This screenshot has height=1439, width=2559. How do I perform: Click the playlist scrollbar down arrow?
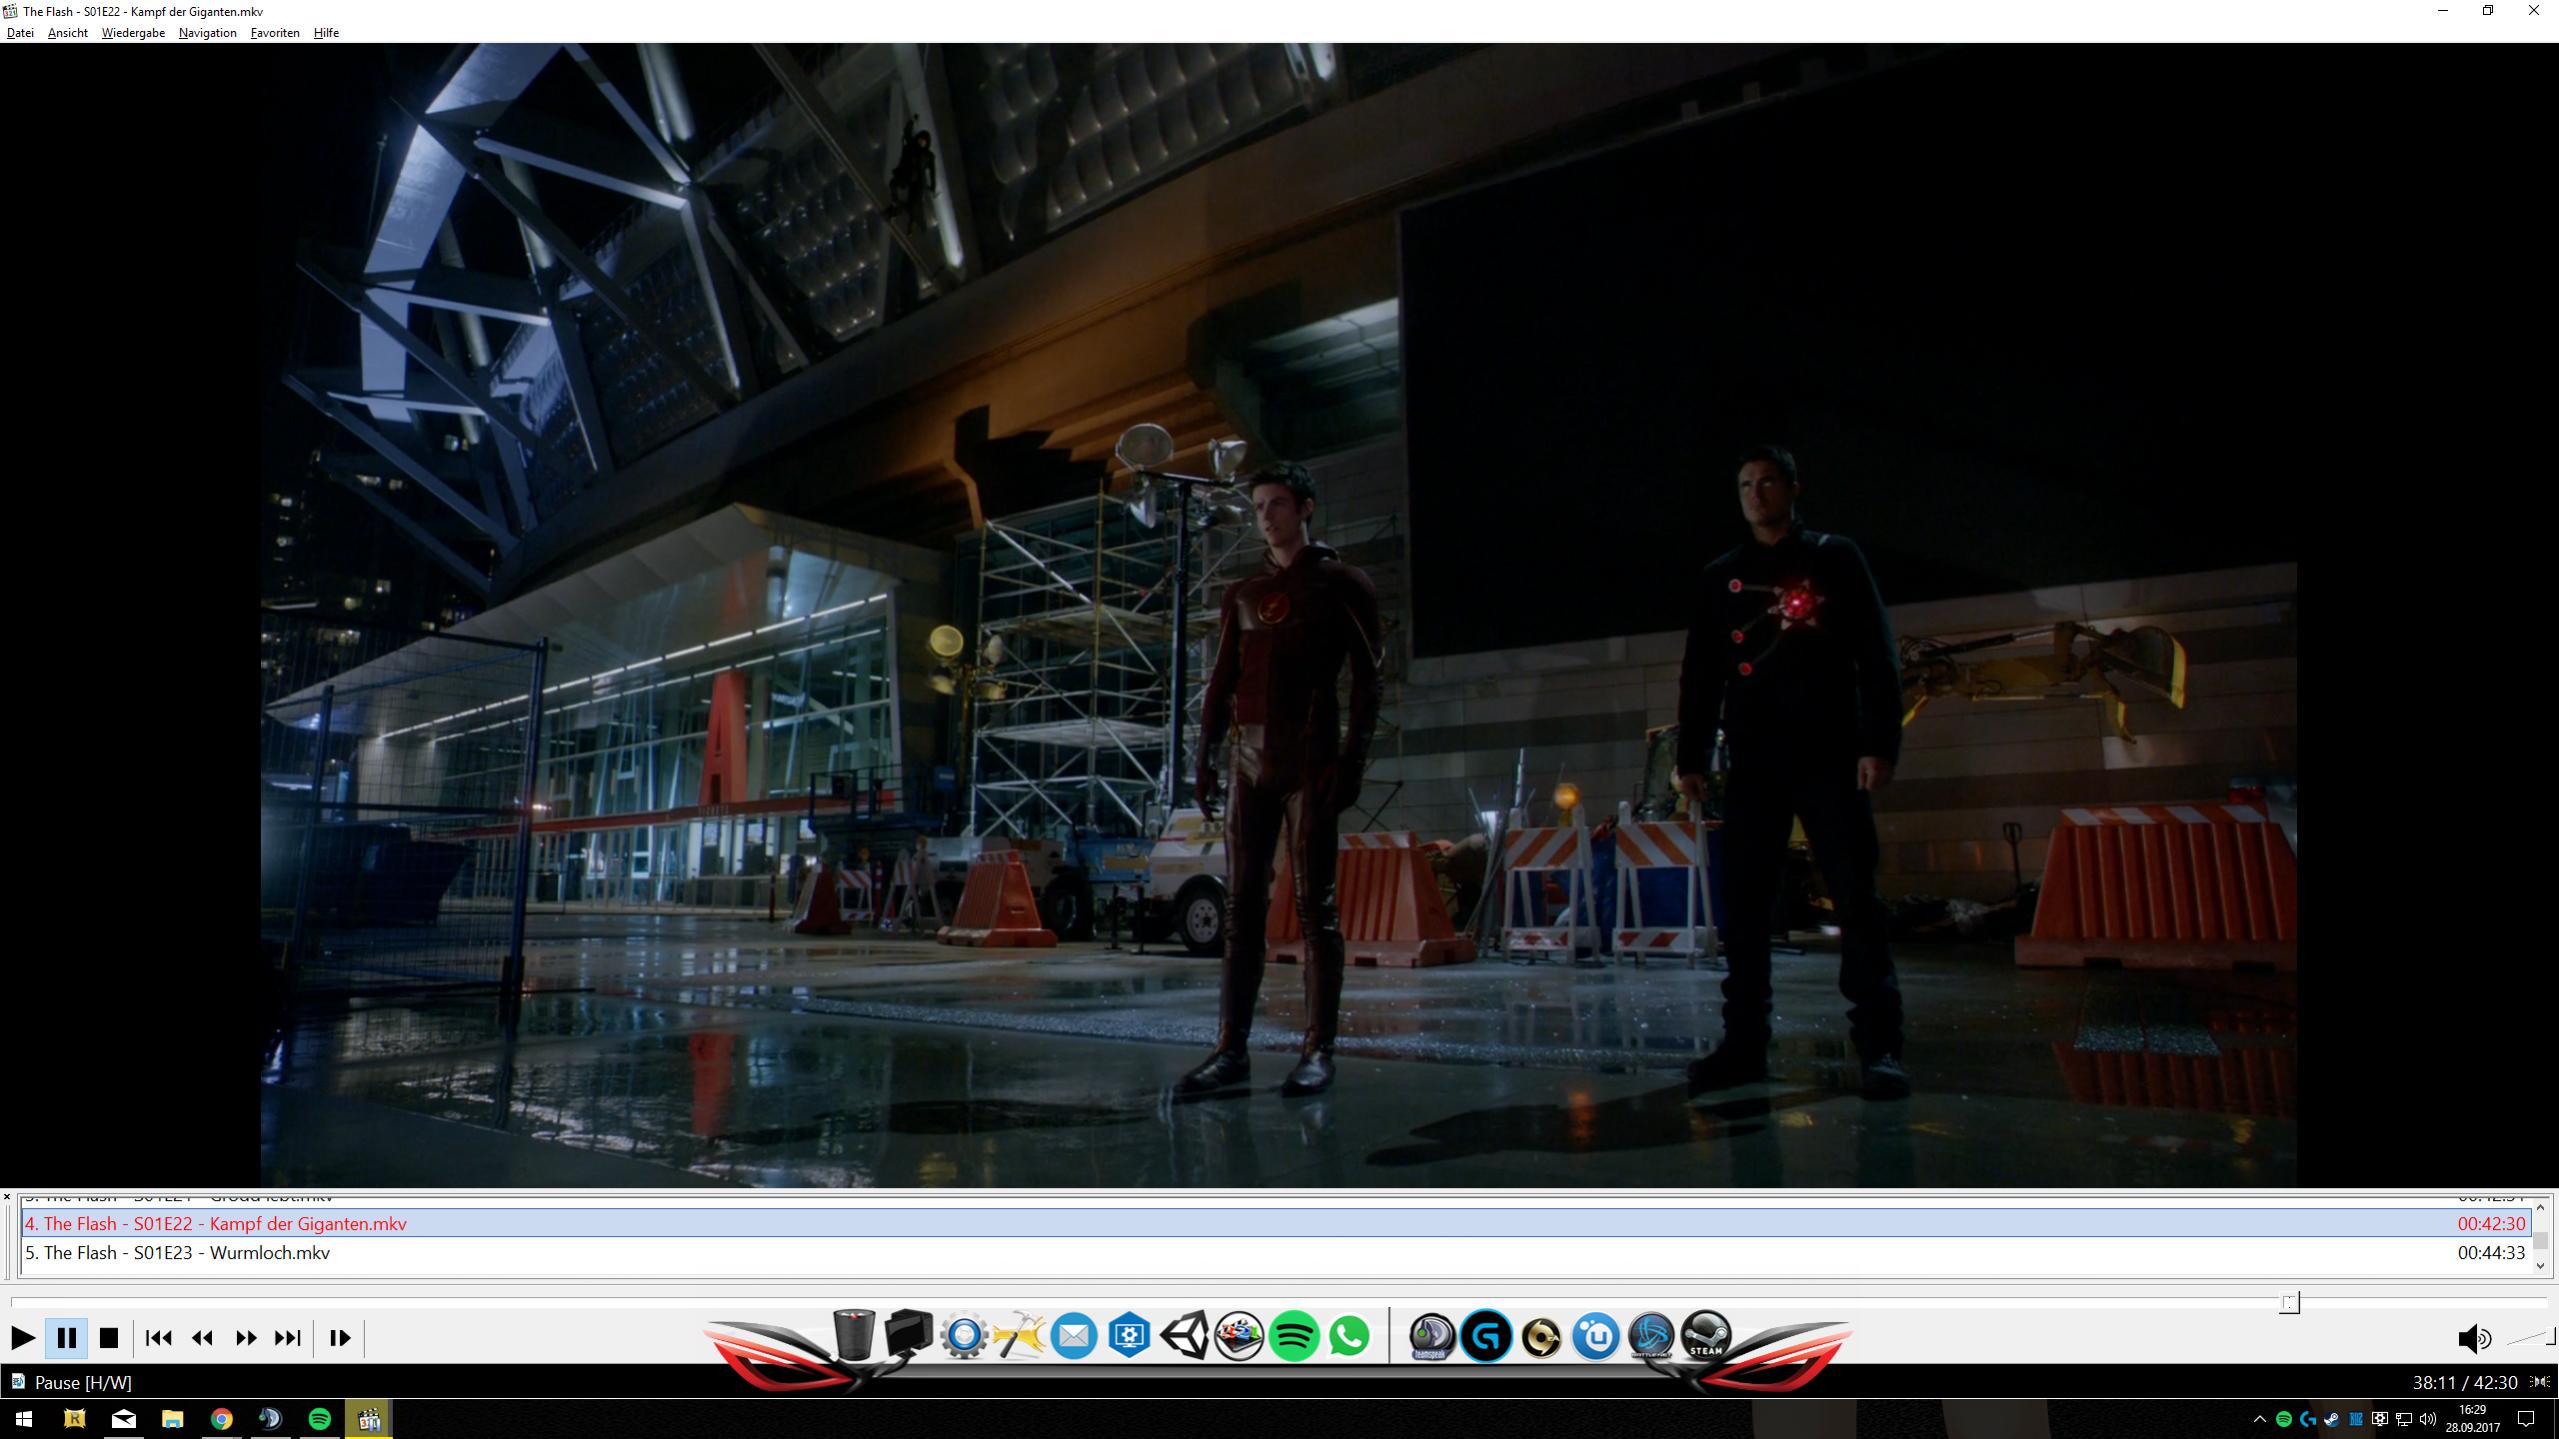coord(2540,1266)
